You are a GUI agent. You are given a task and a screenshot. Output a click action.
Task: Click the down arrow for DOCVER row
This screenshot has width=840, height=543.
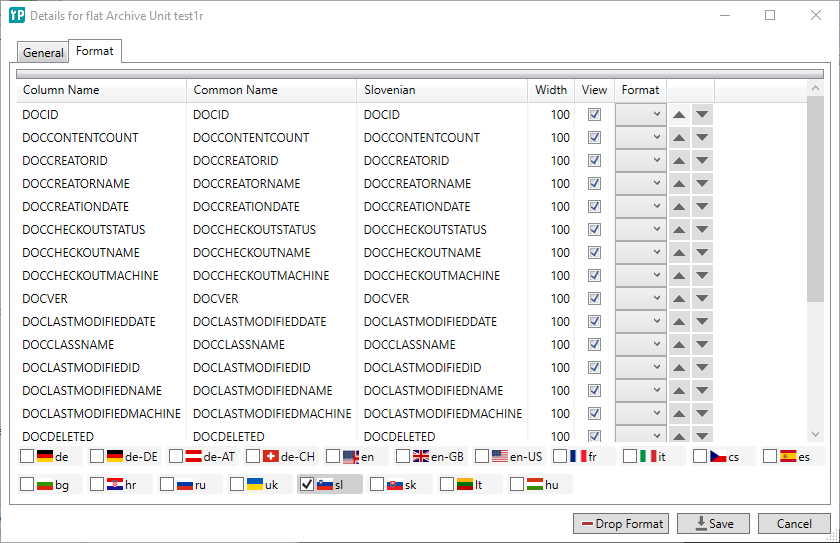(x=702, y=299)
